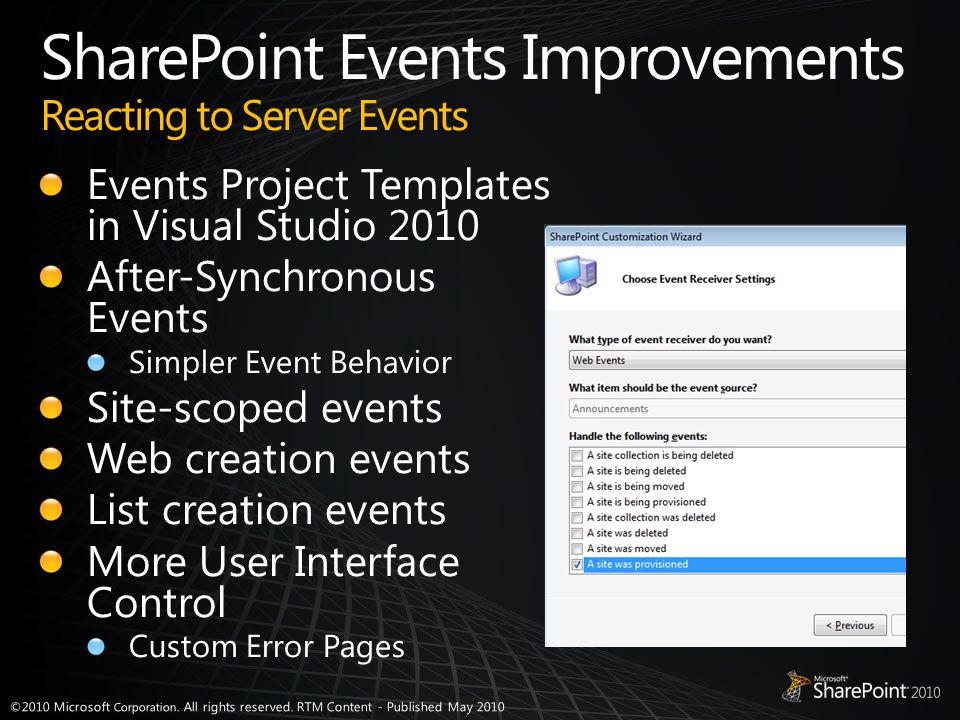Viewport: 960px width, 720px height.
Task: Click the 'Reacting to Server Events' subtitle
Action: click(255, 116)
